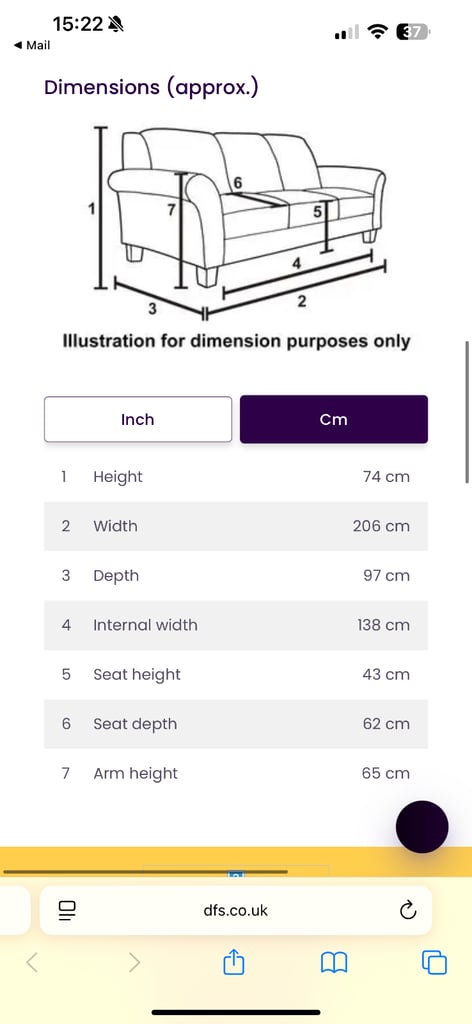Select the Width 206 cm row

click(236, 526)
